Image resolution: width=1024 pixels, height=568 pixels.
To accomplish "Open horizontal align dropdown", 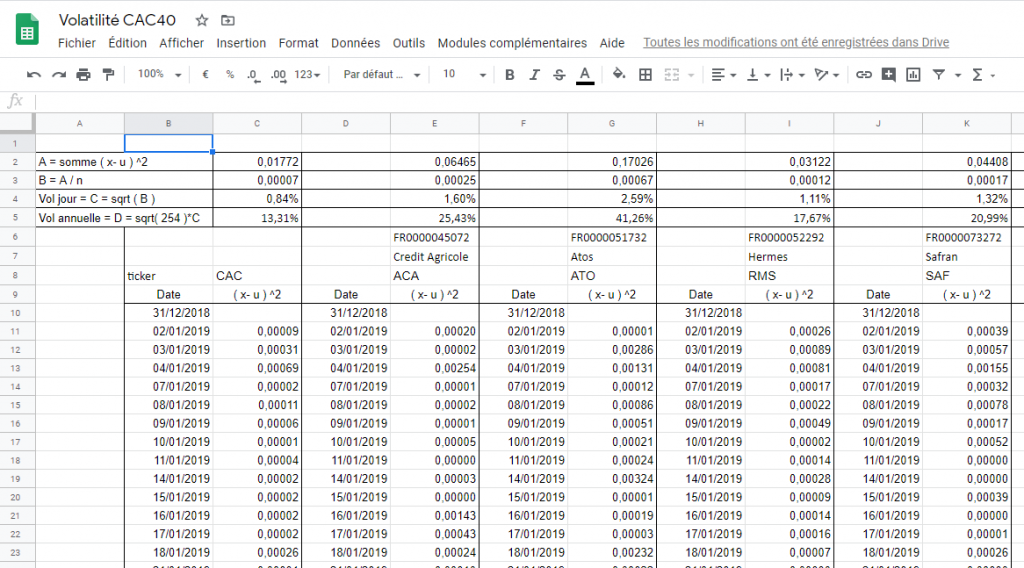I will click(x=723, y=74).
